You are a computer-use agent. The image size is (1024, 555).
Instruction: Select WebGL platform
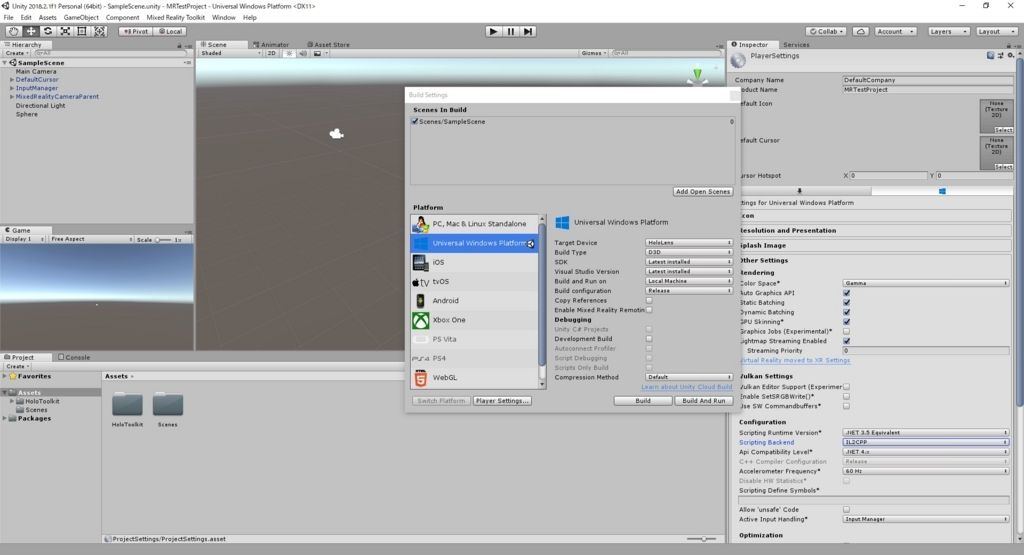click(x=474, y=377)
